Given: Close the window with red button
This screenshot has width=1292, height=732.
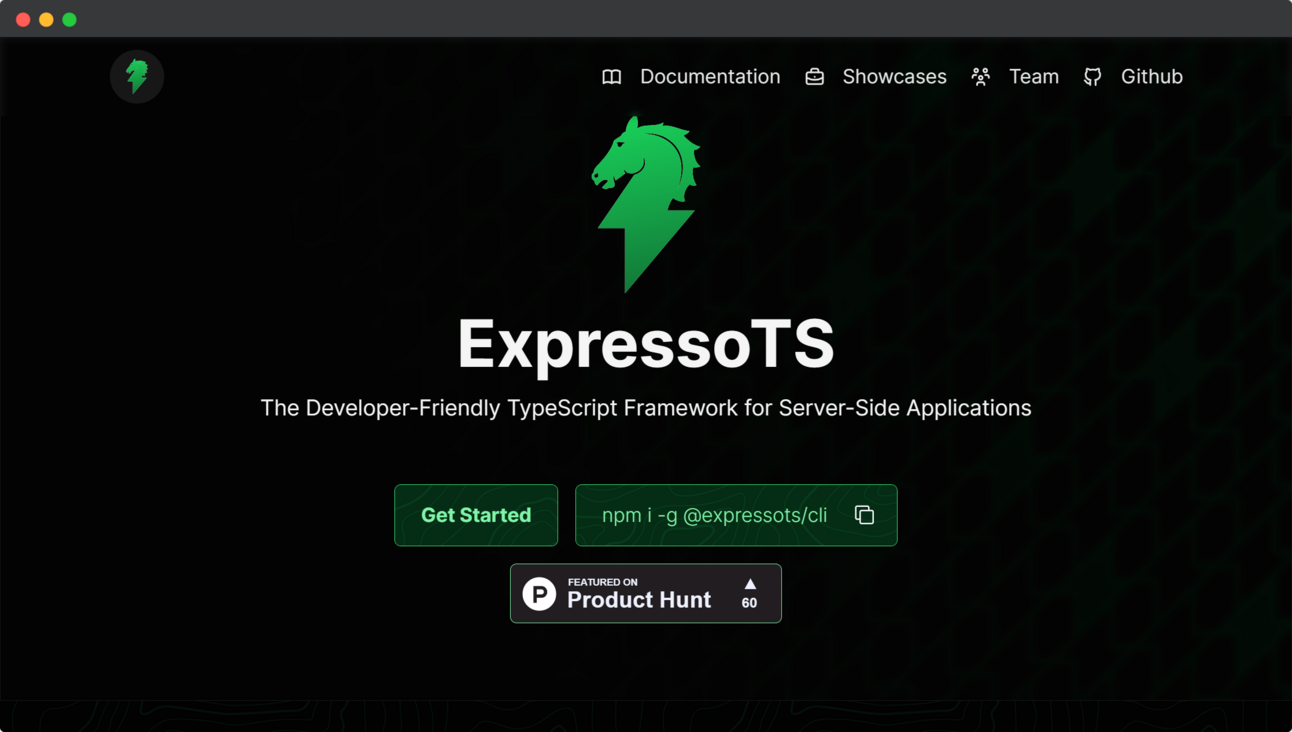Looking at the screenshot, I should tap(23, 19).
